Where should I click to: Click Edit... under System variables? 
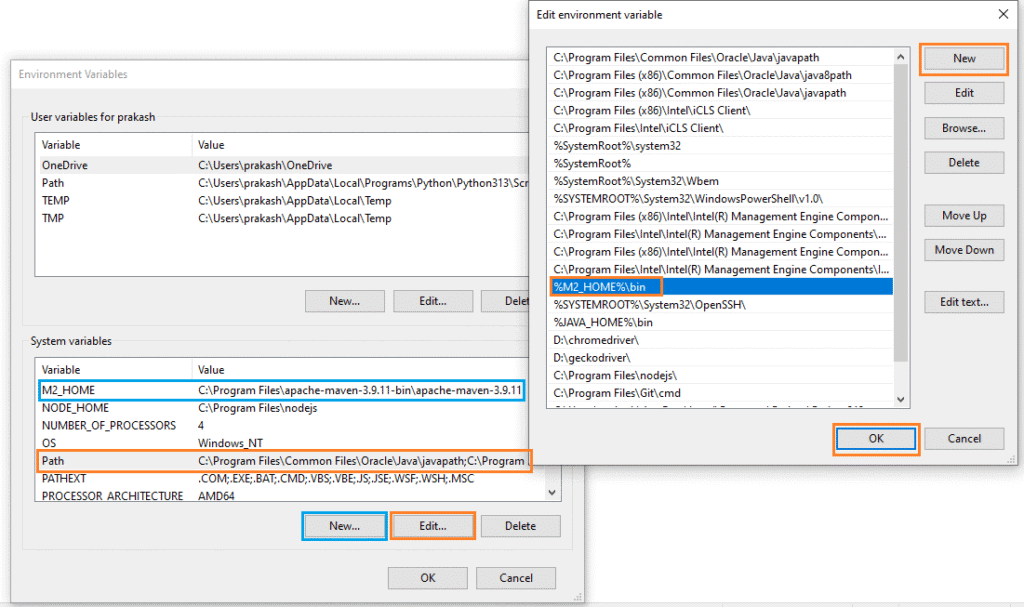click(x=432, y=525)
